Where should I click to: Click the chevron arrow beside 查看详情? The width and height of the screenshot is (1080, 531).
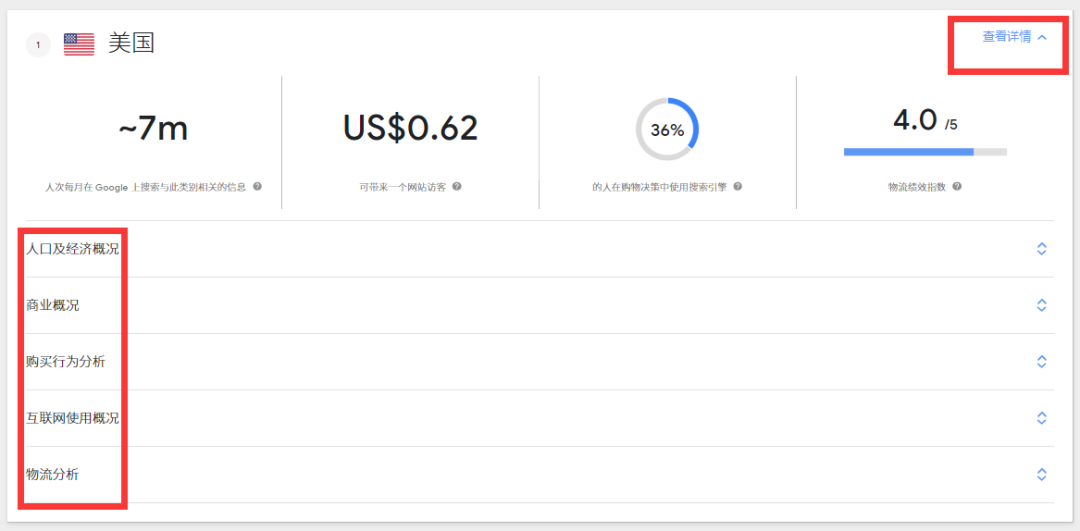coord(1042,37)
